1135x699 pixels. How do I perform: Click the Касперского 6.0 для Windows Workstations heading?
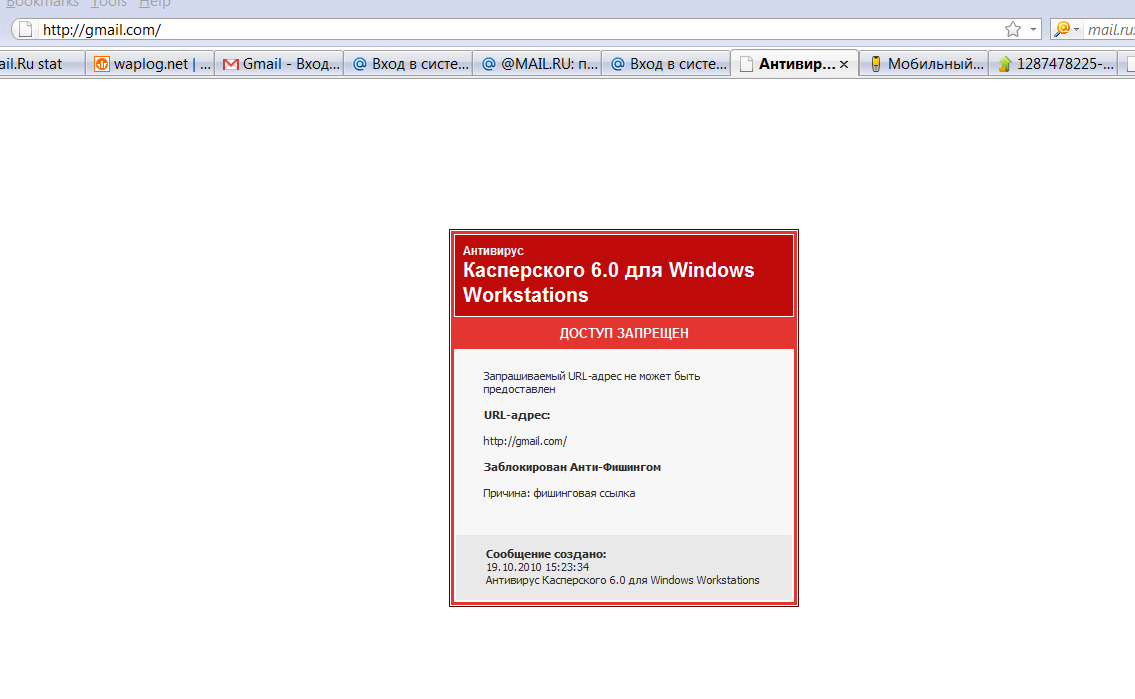click(608, 282)
